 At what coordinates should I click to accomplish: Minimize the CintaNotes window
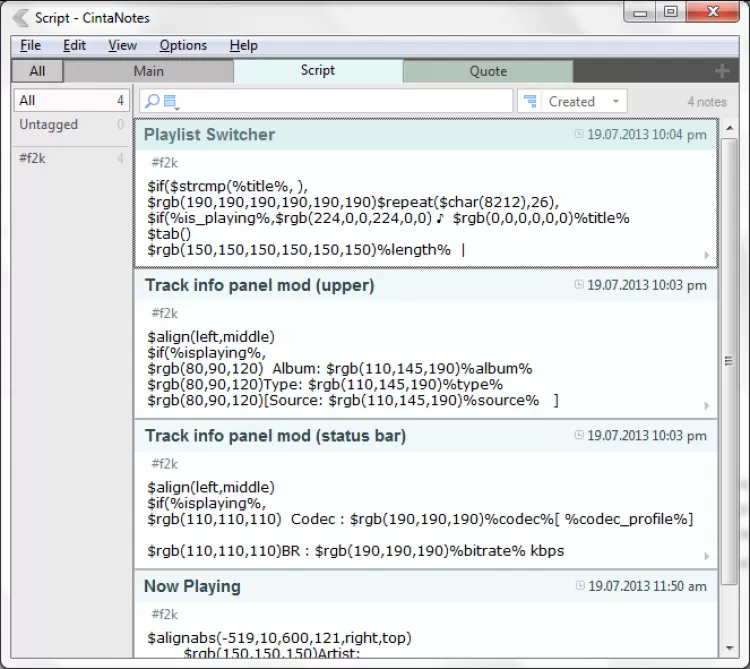[x=640, y=12]
